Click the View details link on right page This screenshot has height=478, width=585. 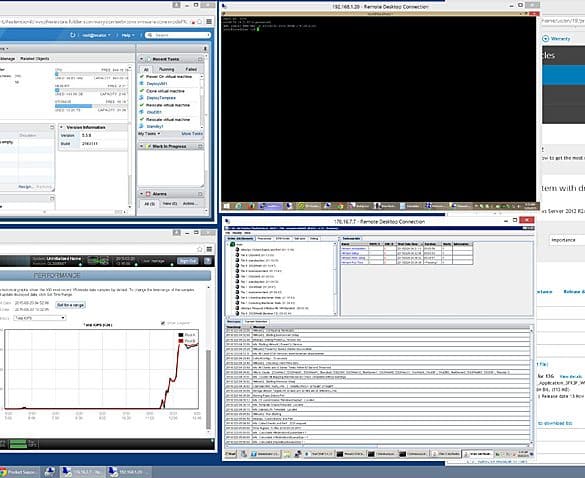click(570, 377)
